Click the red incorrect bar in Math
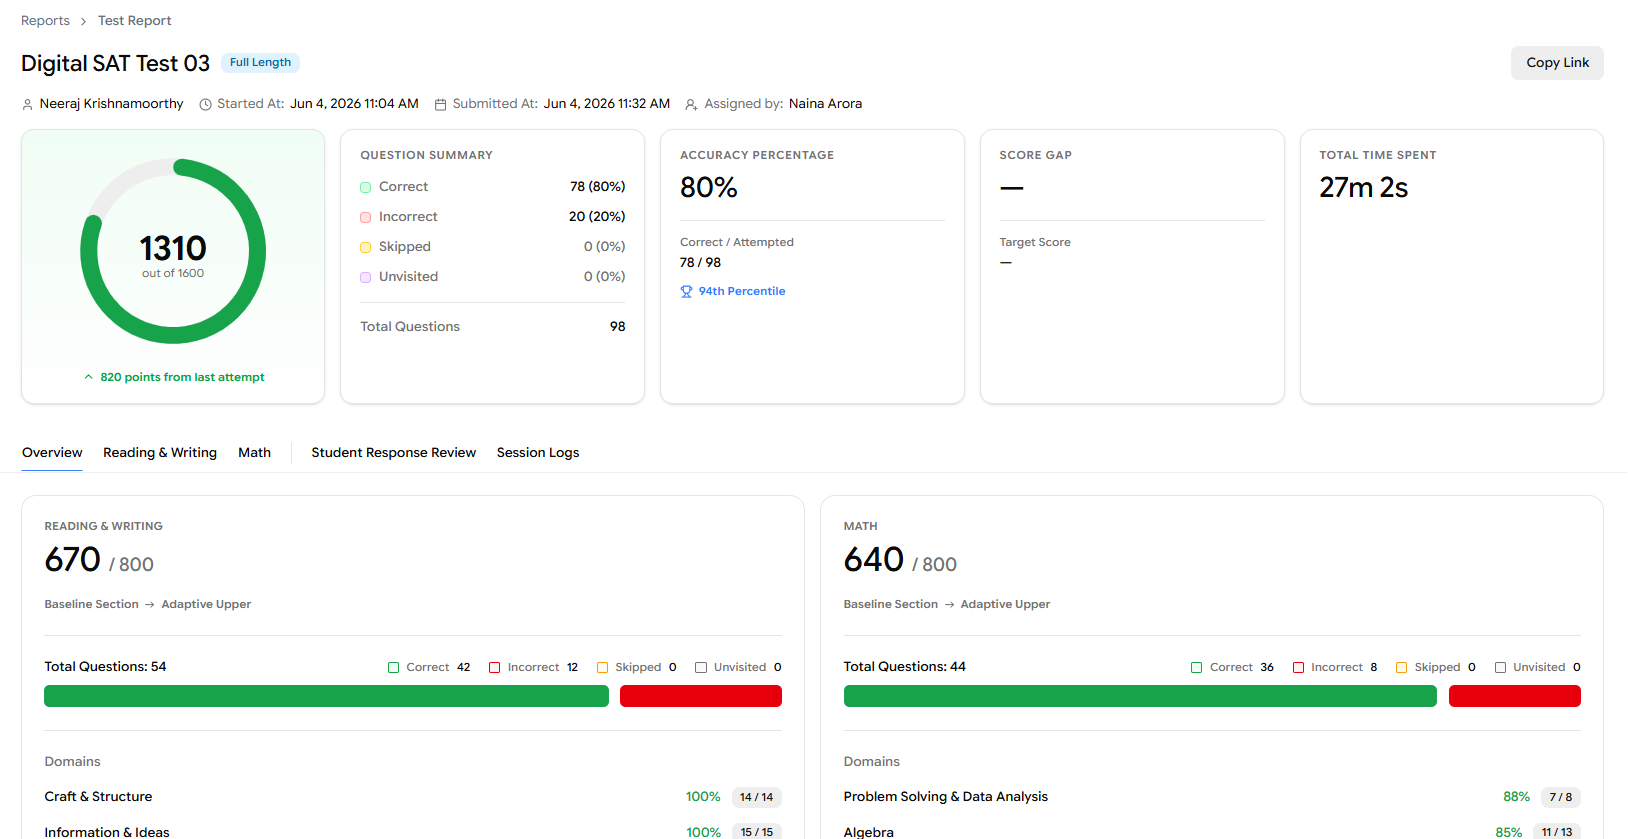Screen dimensions: 1628x839 pos(1514,696)
